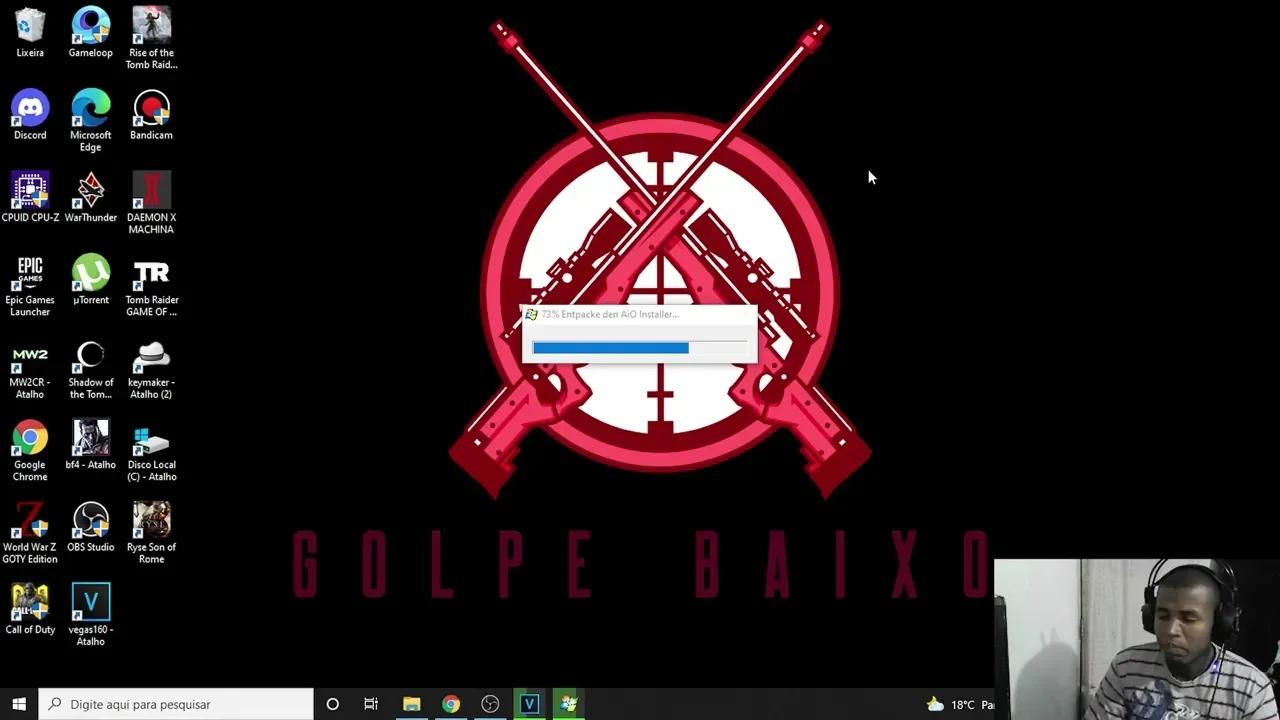Screen dimensions: 1280x720
Task: Open Microsoft Edge desktop shortcut
Action: (90, 109)
